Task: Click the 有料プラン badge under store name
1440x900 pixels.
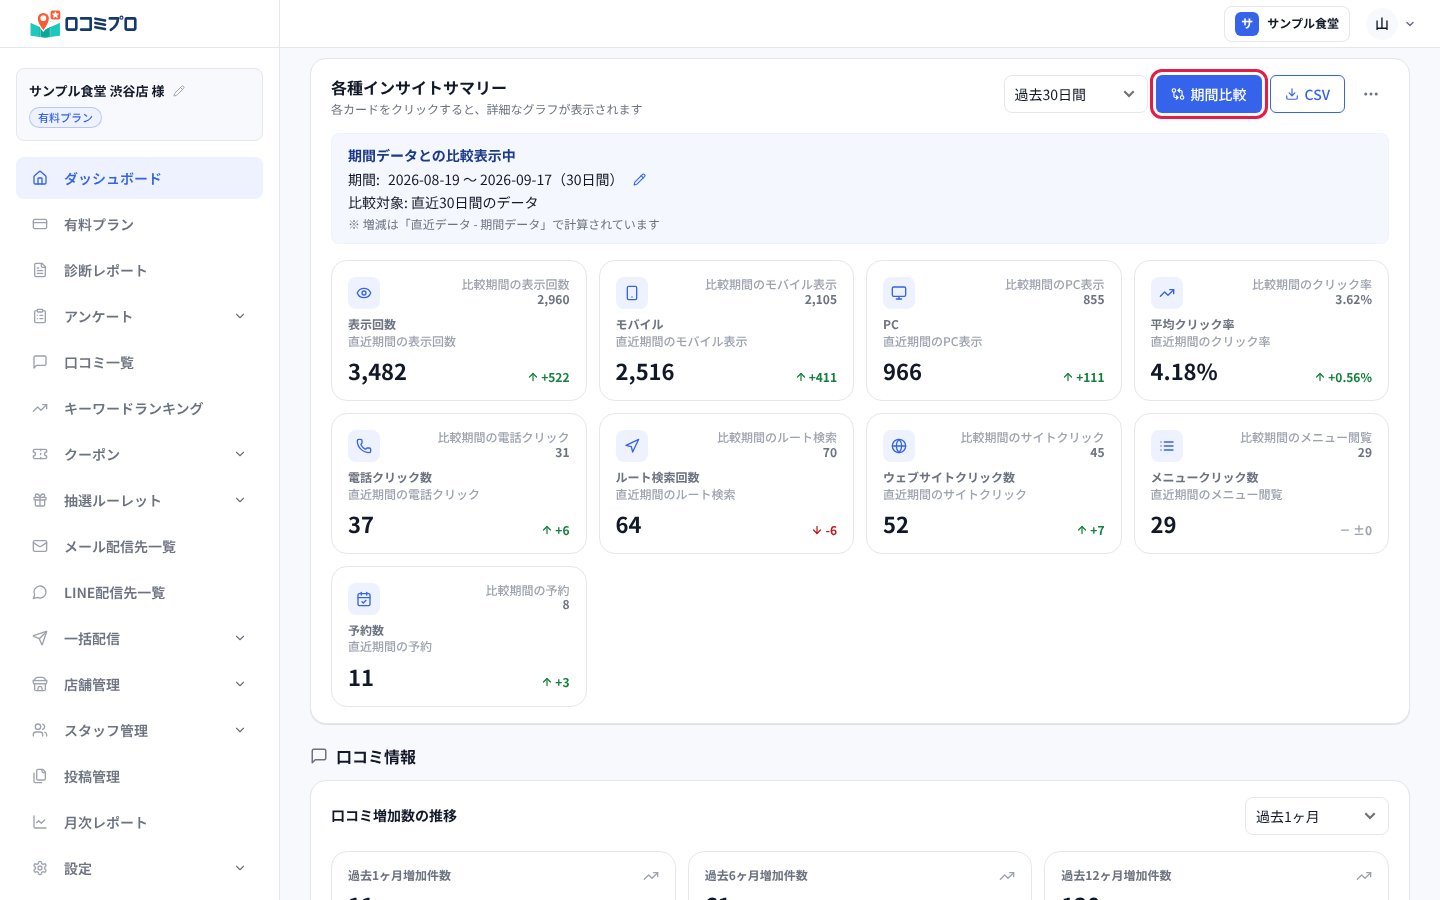Action: 65,118
